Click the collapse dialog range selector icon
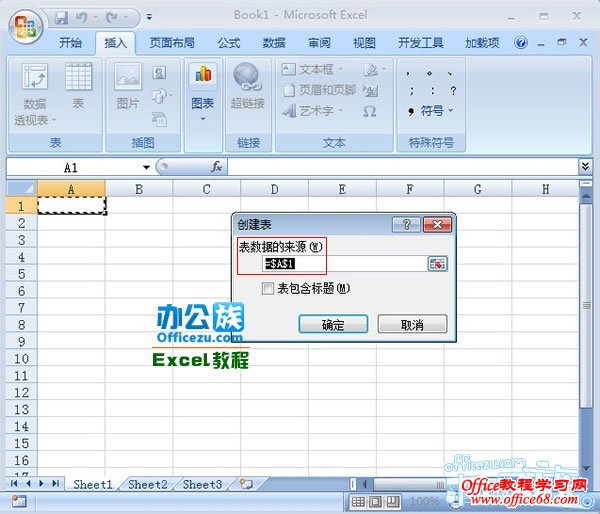The image size is (600, 514). pyautogui.click(x=437, y=264)
